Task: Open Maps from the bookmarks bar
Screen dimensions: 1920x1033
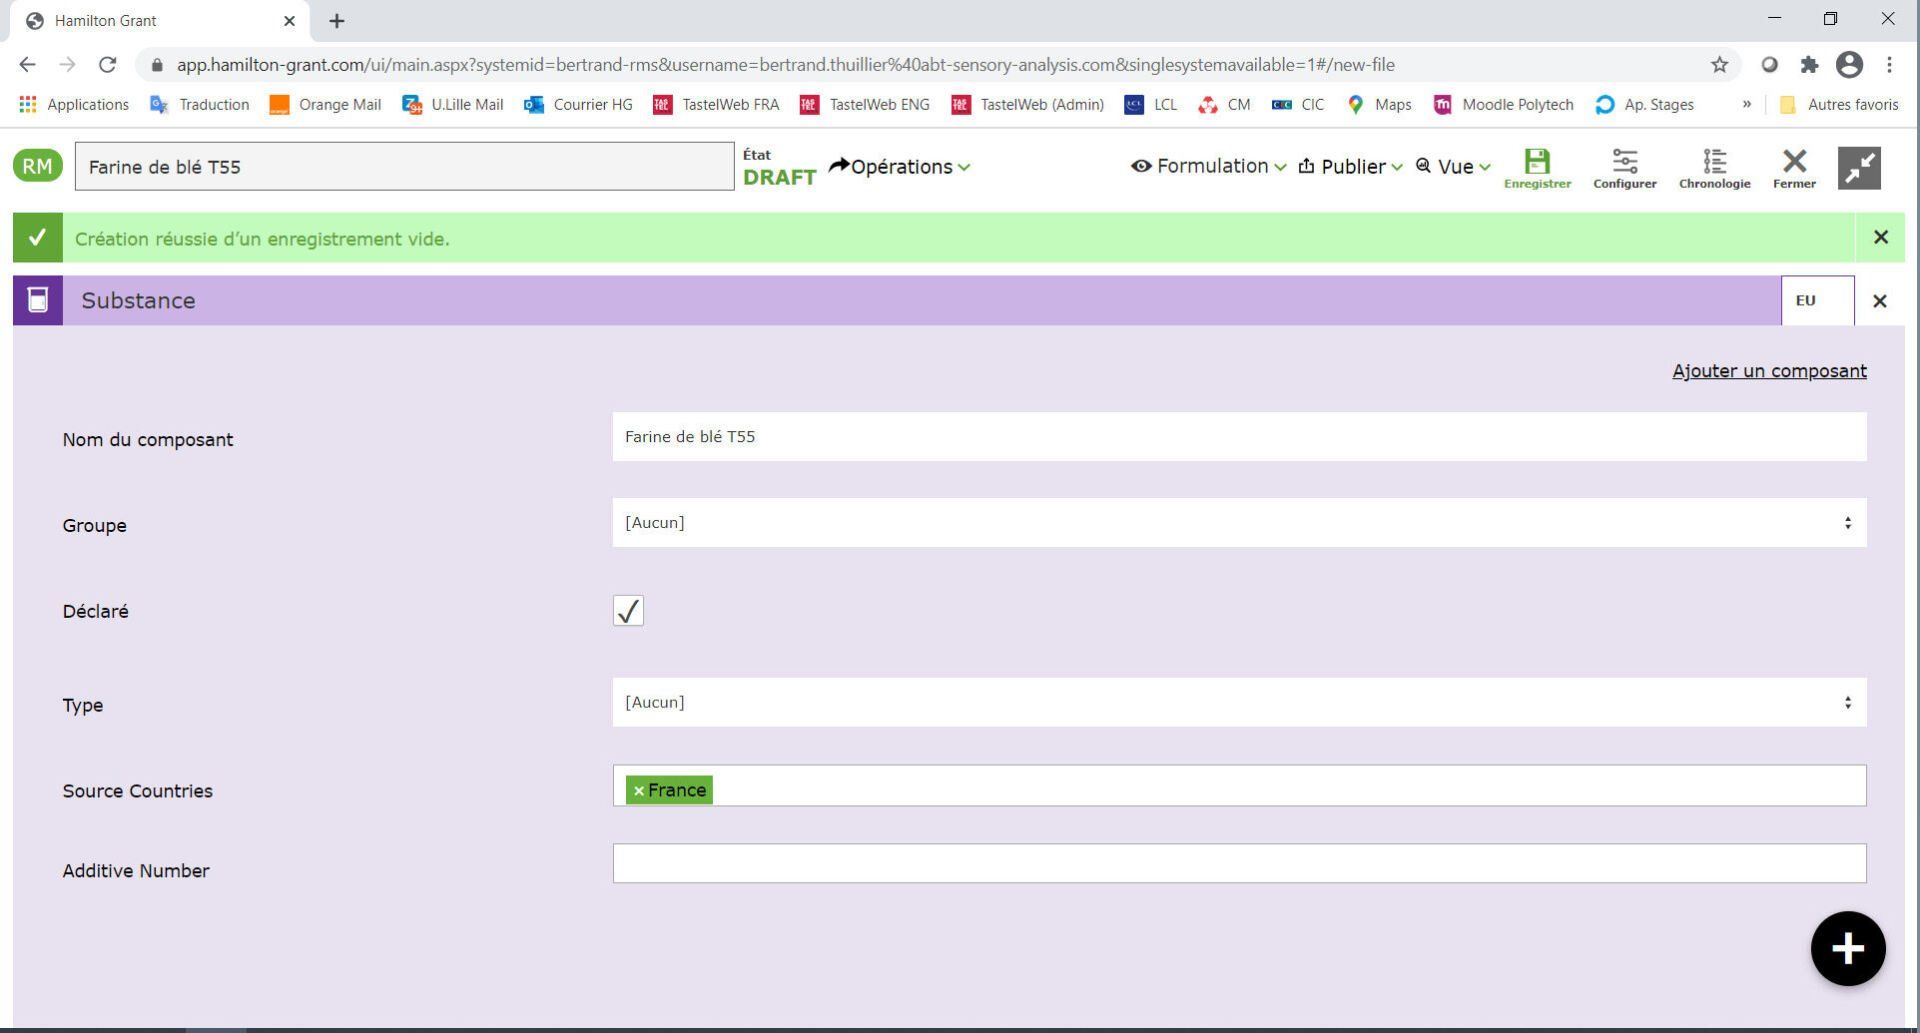Action: [x=1379, y=104]
